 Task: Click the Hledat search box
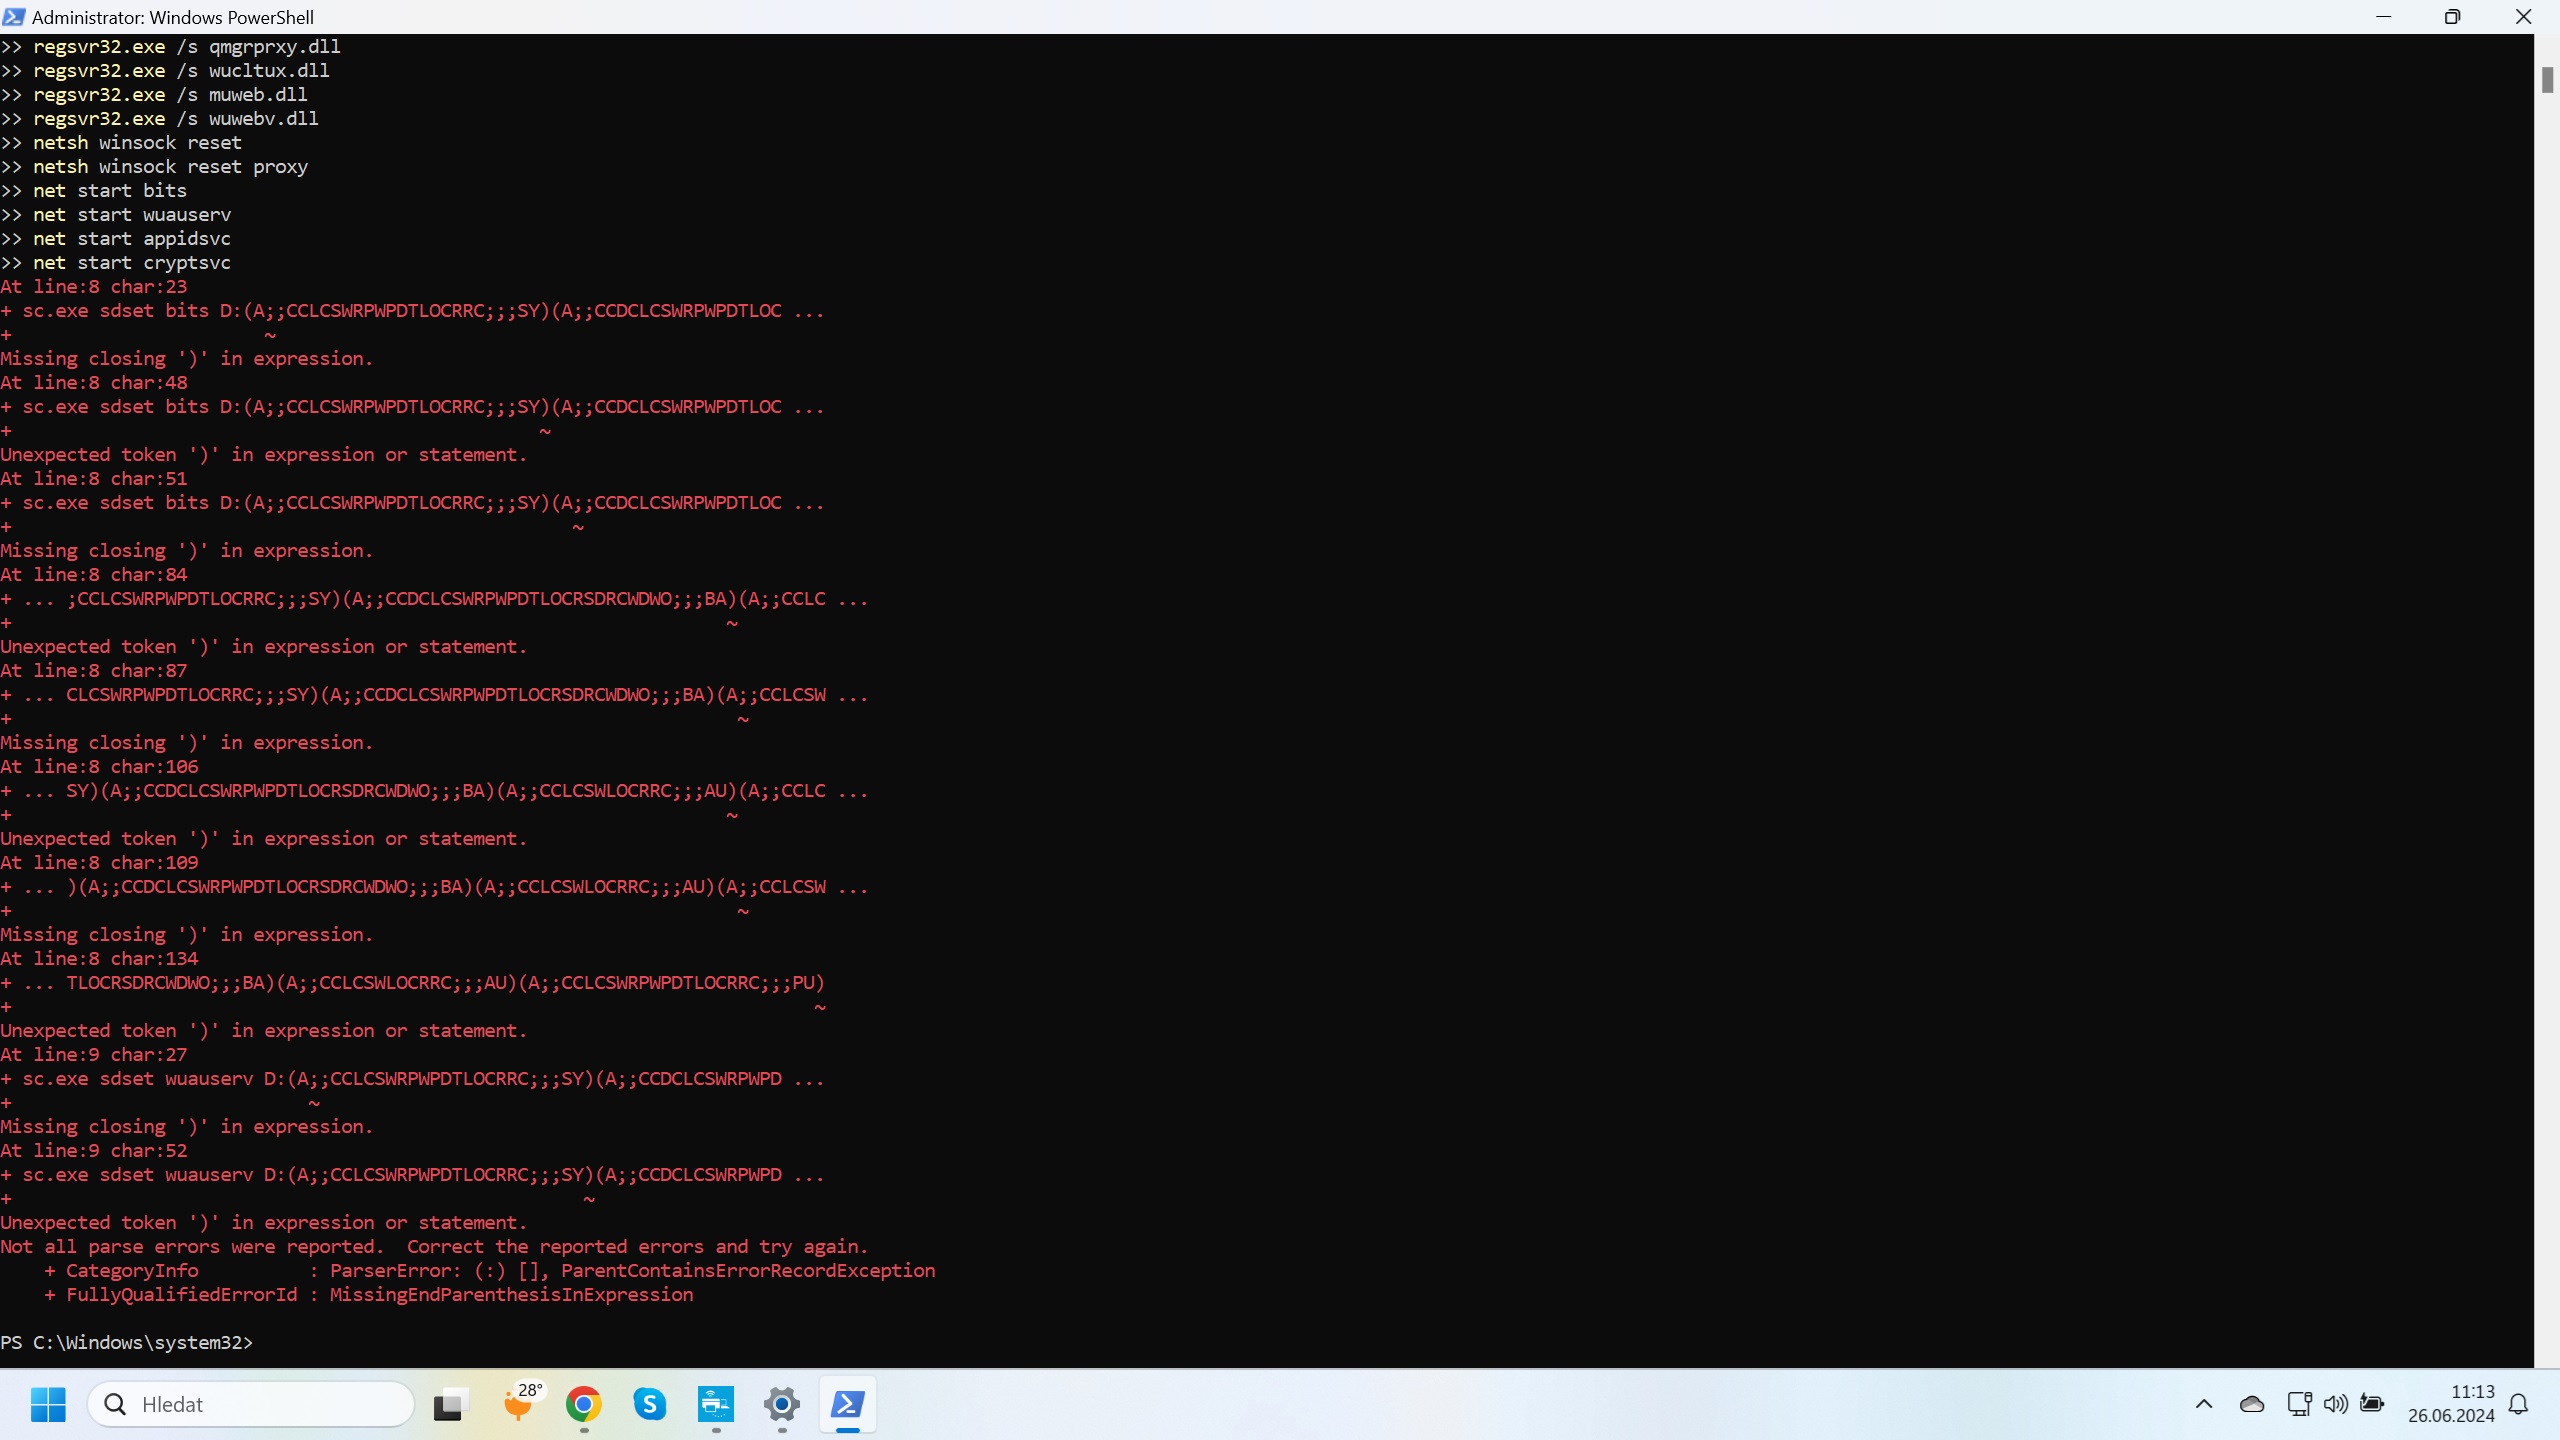point(250,1404)
